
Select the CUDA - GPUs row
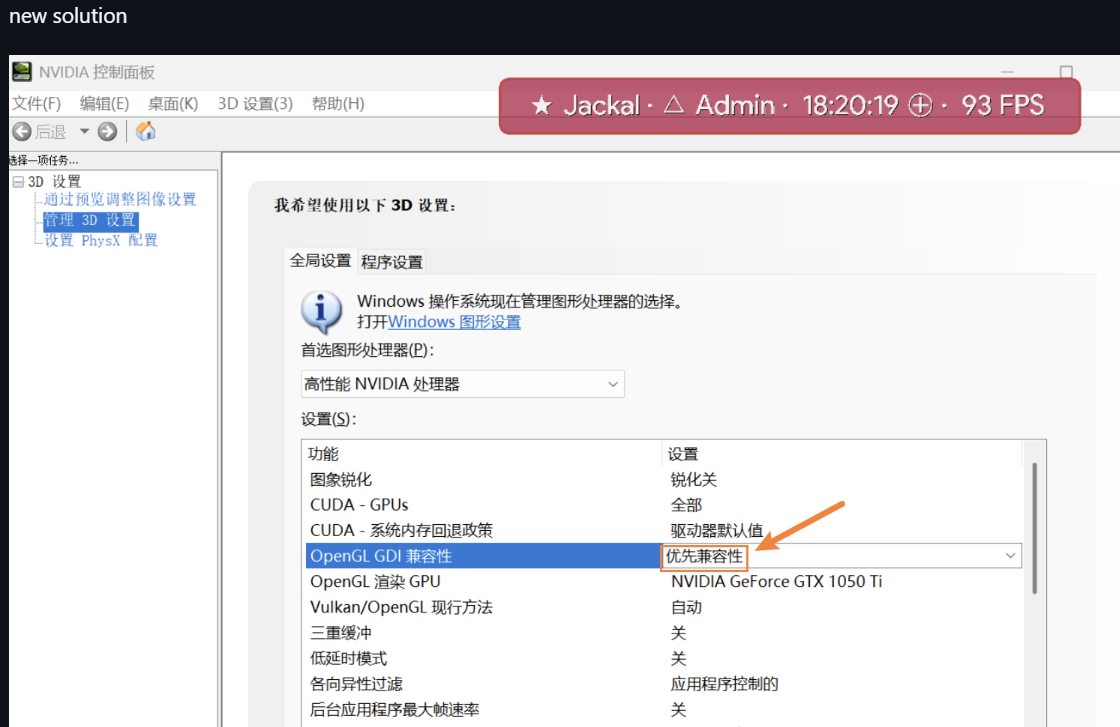(662, 505)
